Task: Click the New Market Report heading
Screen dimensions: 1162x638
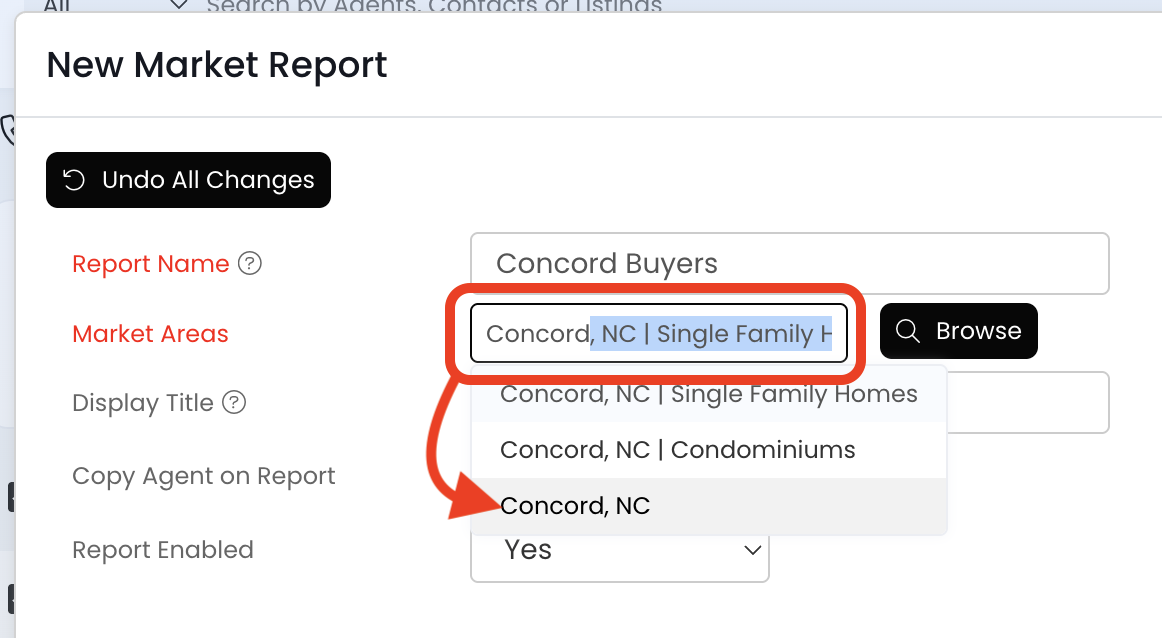Action: [216, 66]
